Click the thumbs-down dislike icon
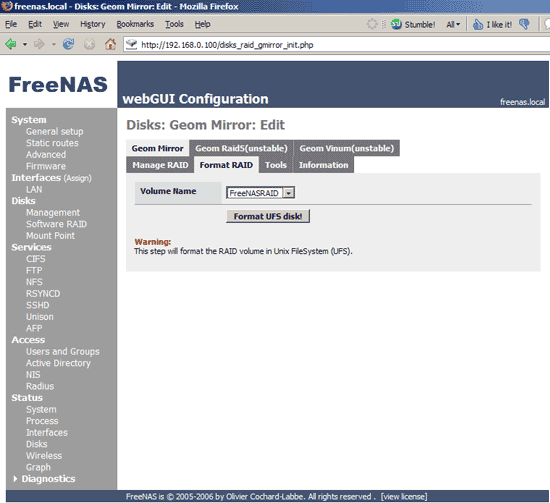Viewport: 550px width, 503px height. (x=524, y=24)
